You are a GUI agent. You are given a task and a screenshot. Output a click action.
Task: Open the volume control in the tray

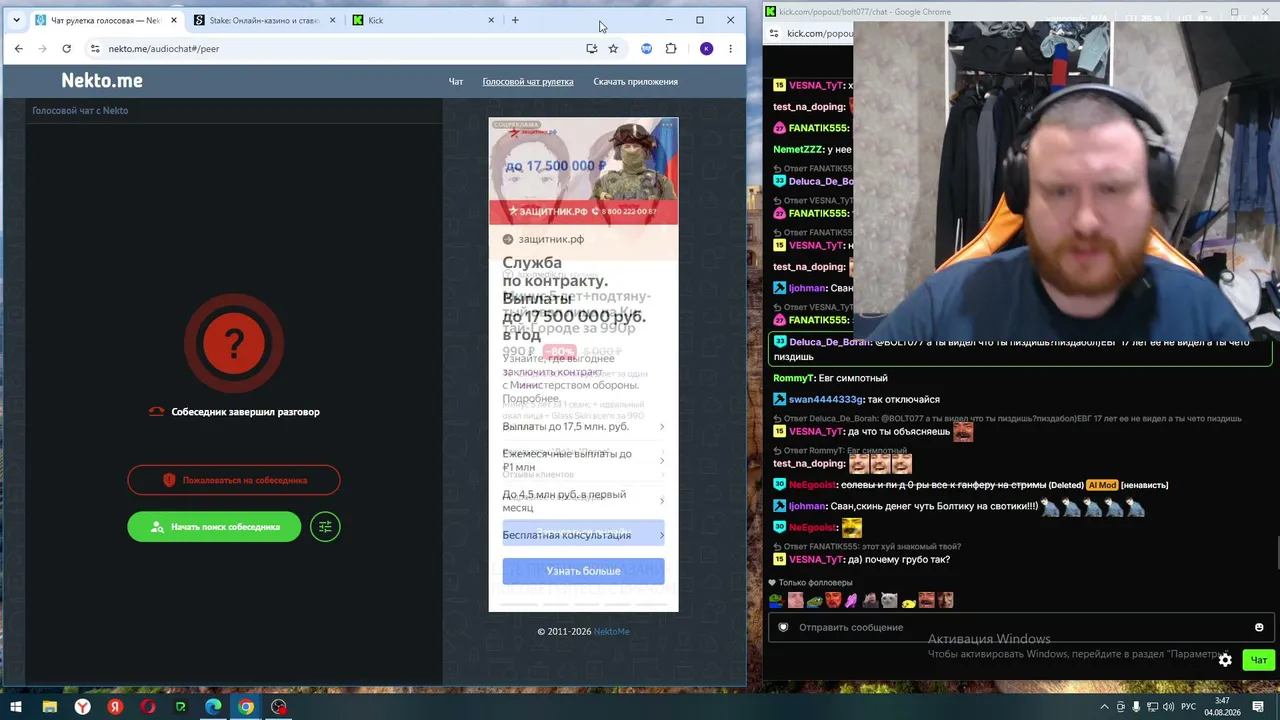click(1168, 707)
